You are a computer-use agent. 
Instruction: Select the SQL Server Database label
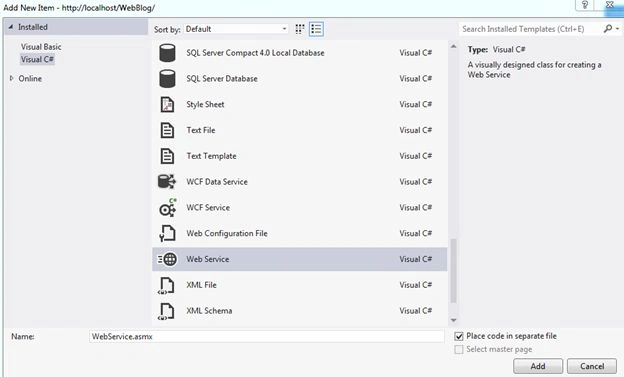point(222,79)
